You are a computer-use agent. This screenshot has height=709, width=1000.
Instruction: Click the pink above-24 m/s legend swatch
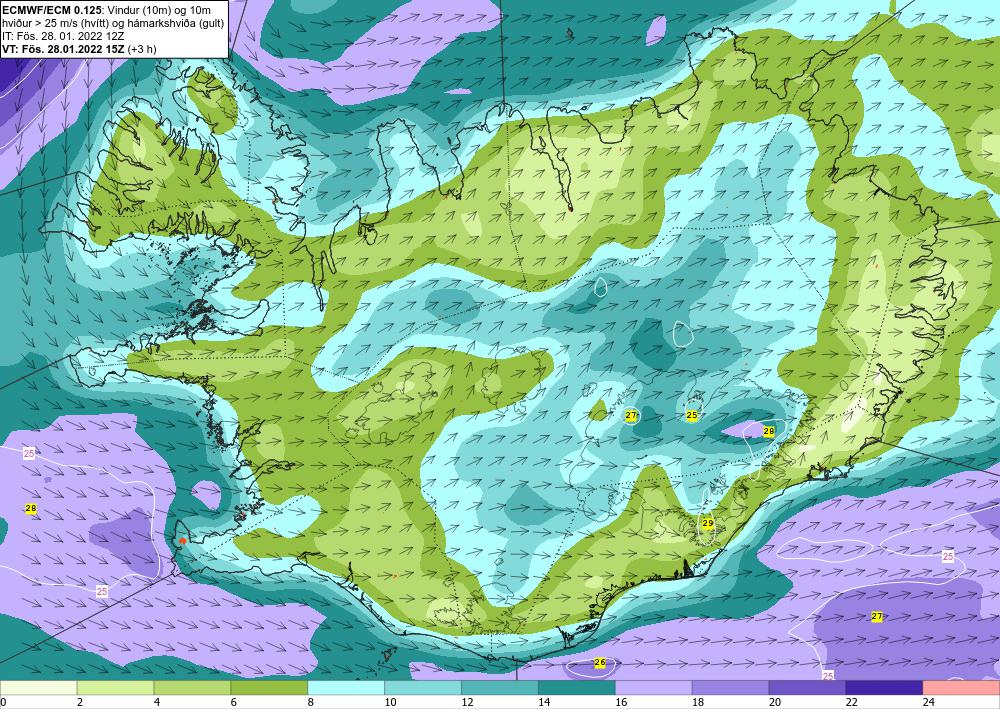(x=961, y=688)
